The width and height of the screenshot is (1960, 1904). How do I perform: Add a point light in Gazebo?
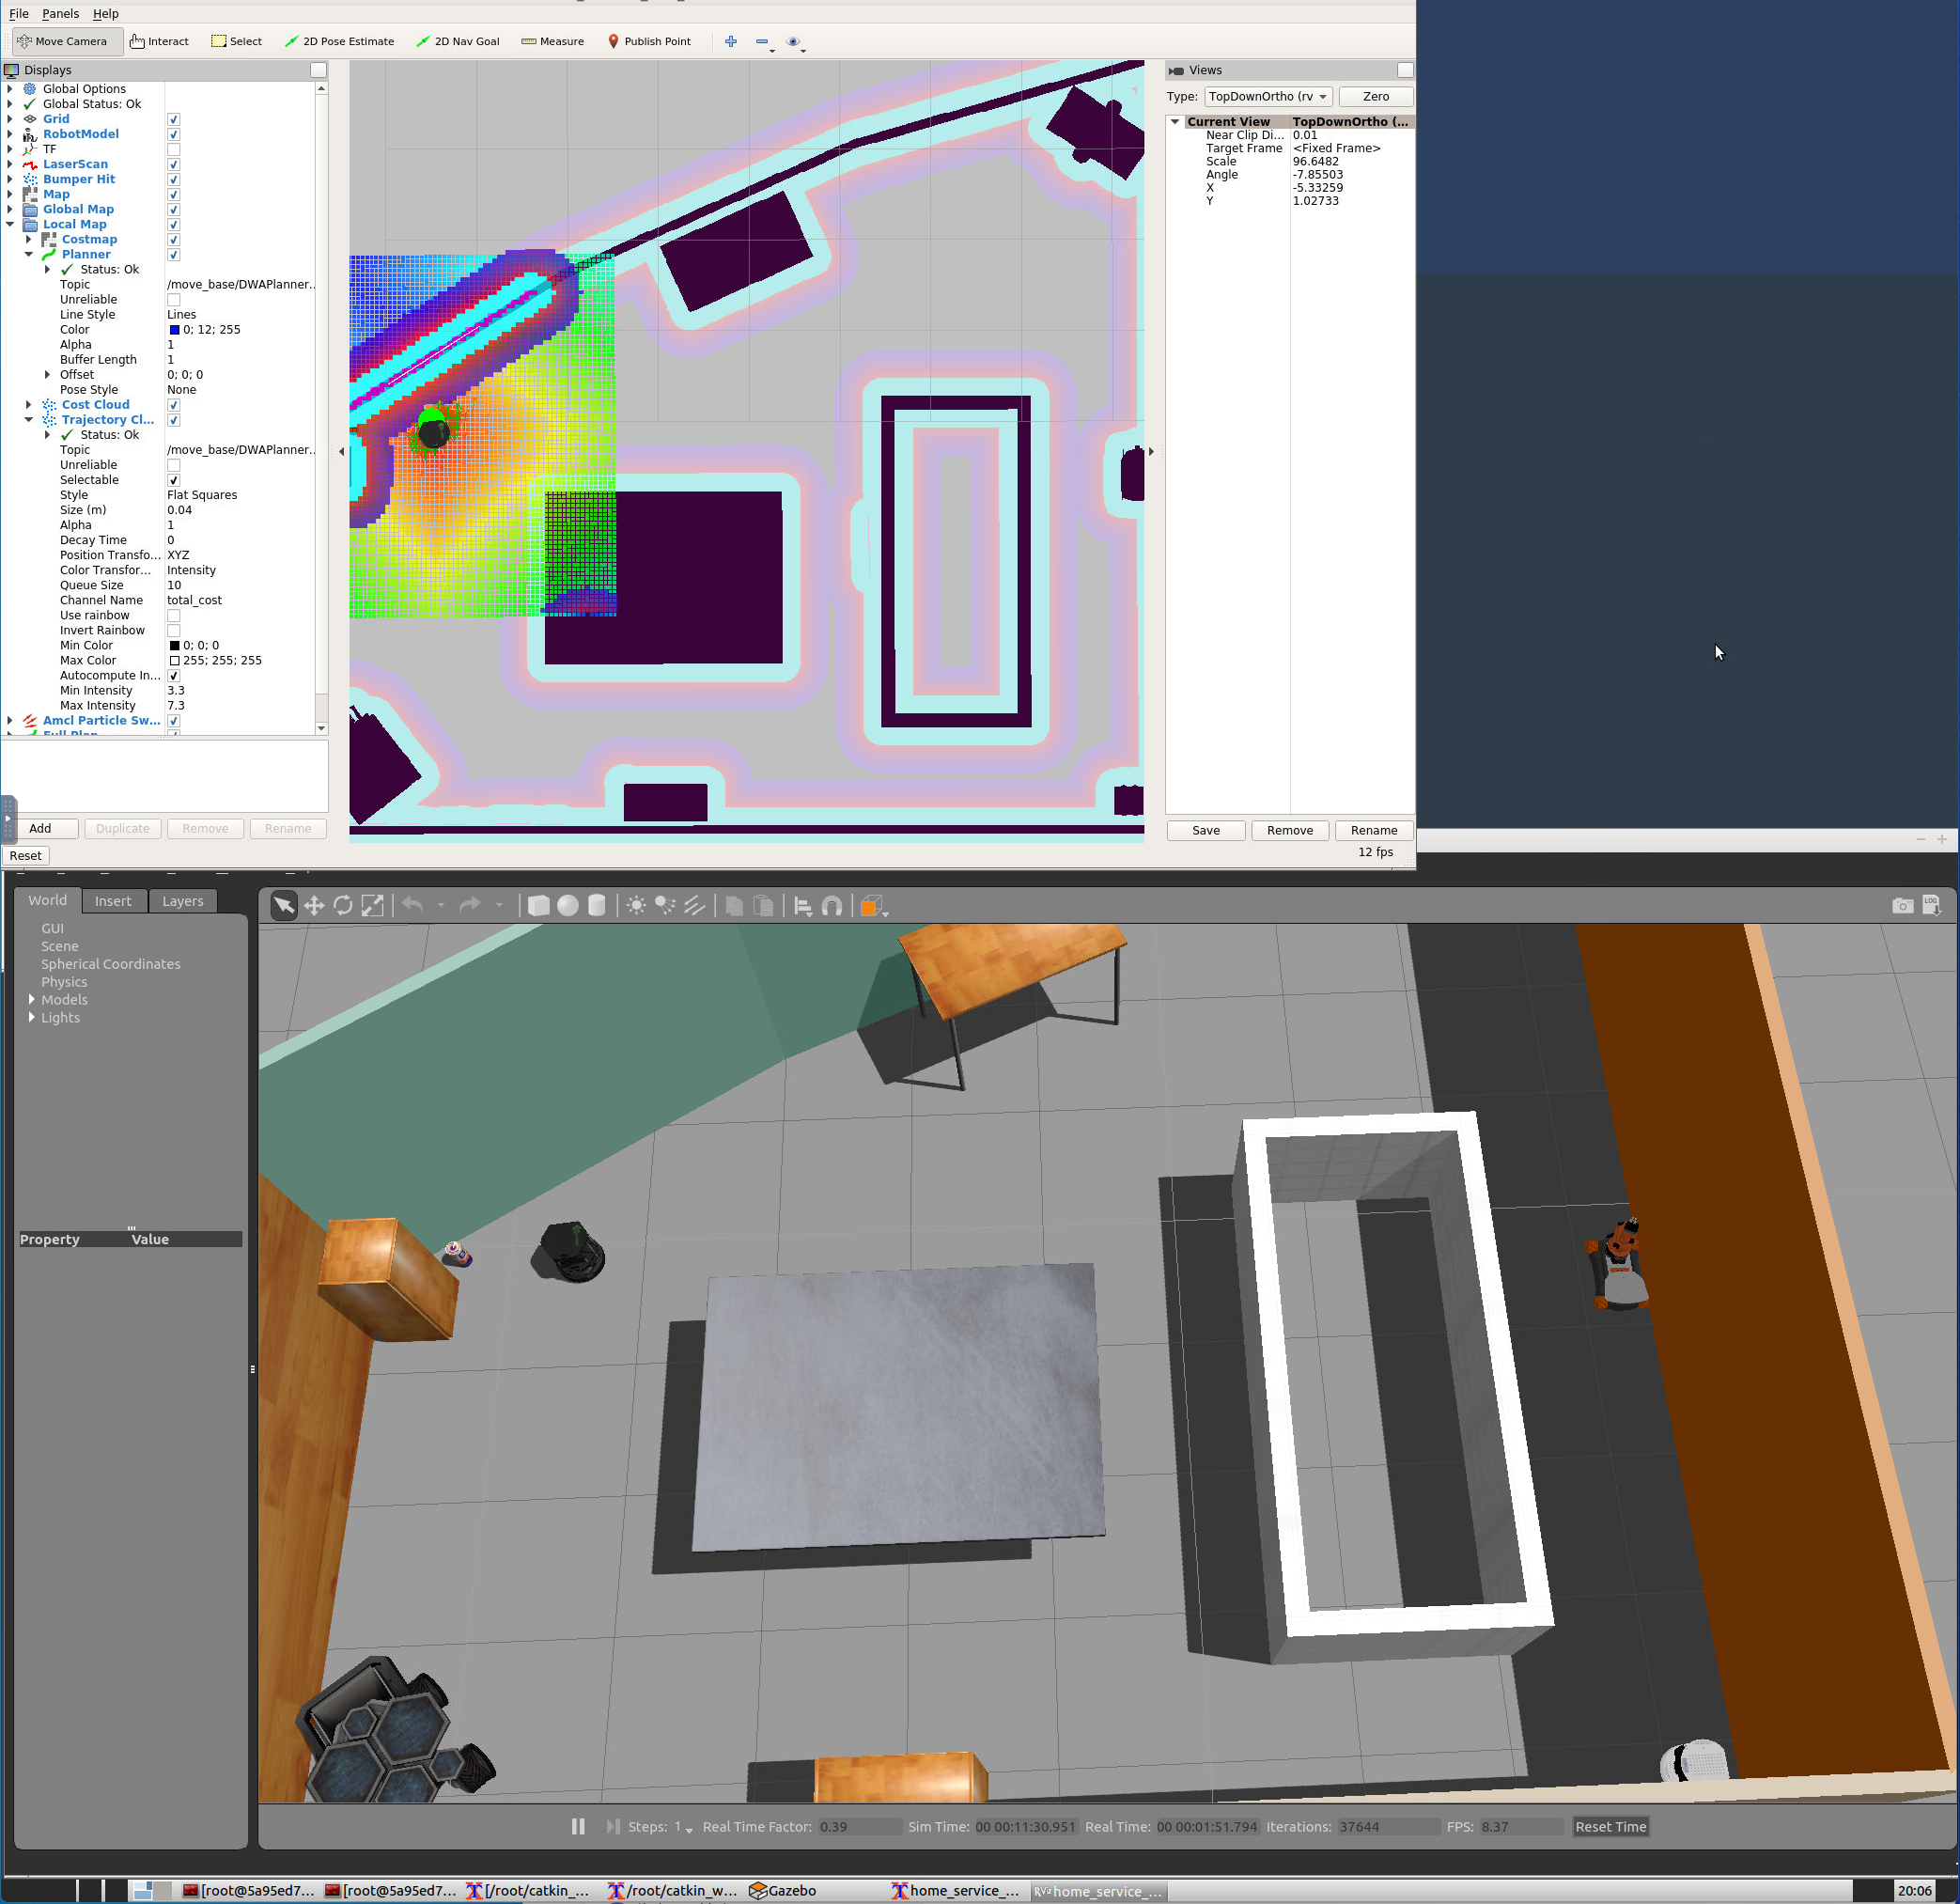coord(636,906)
